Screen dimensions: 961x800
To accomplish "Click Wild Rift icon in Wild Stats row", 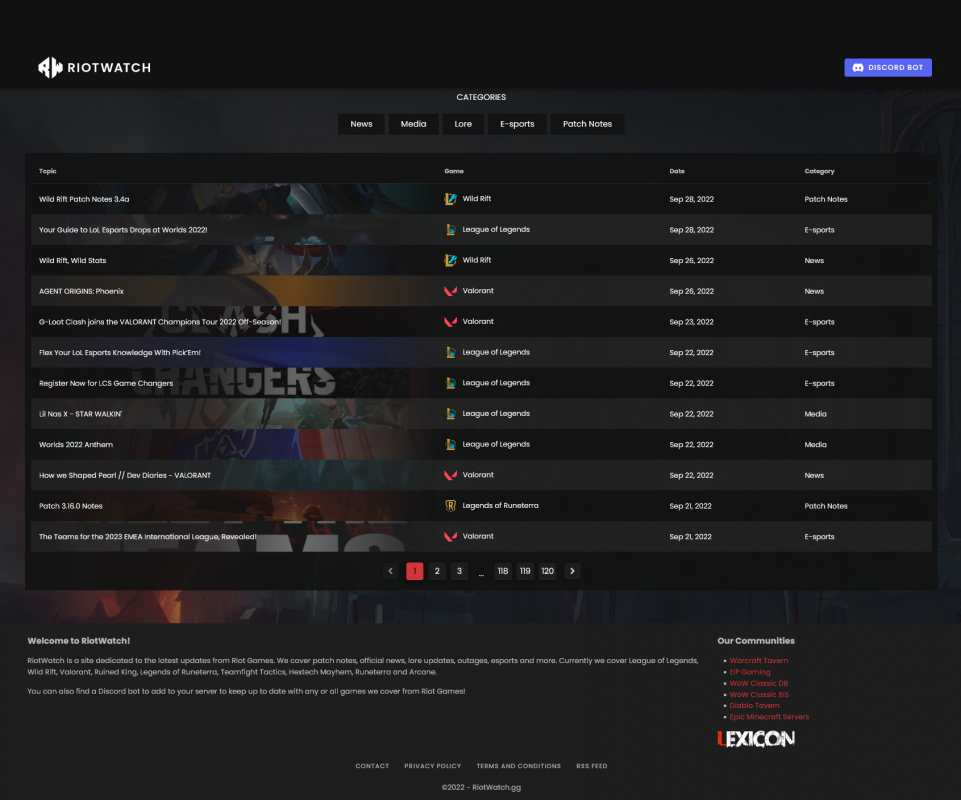I will point(450,260).
